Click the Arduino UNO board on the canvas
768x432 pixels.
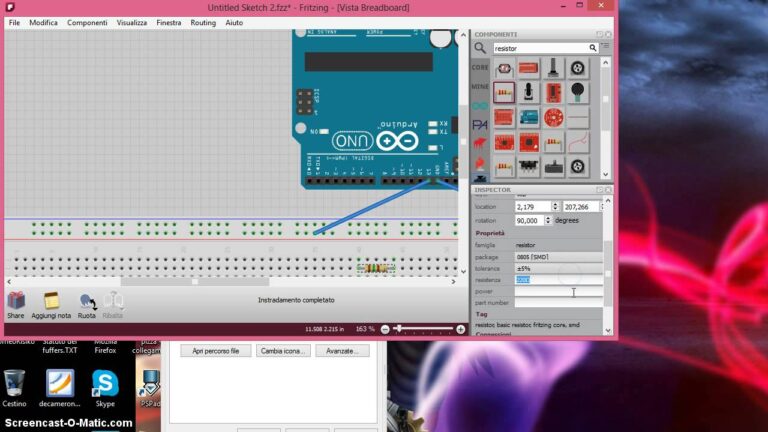point(375,109)
